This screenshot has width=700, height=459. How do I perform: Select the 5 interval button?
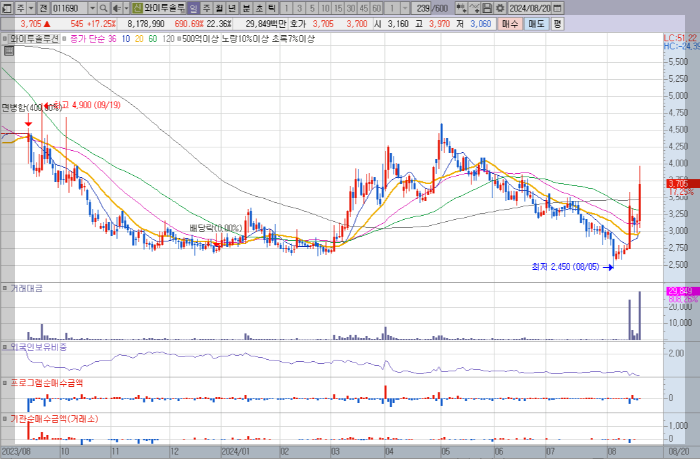click(312, 8)
